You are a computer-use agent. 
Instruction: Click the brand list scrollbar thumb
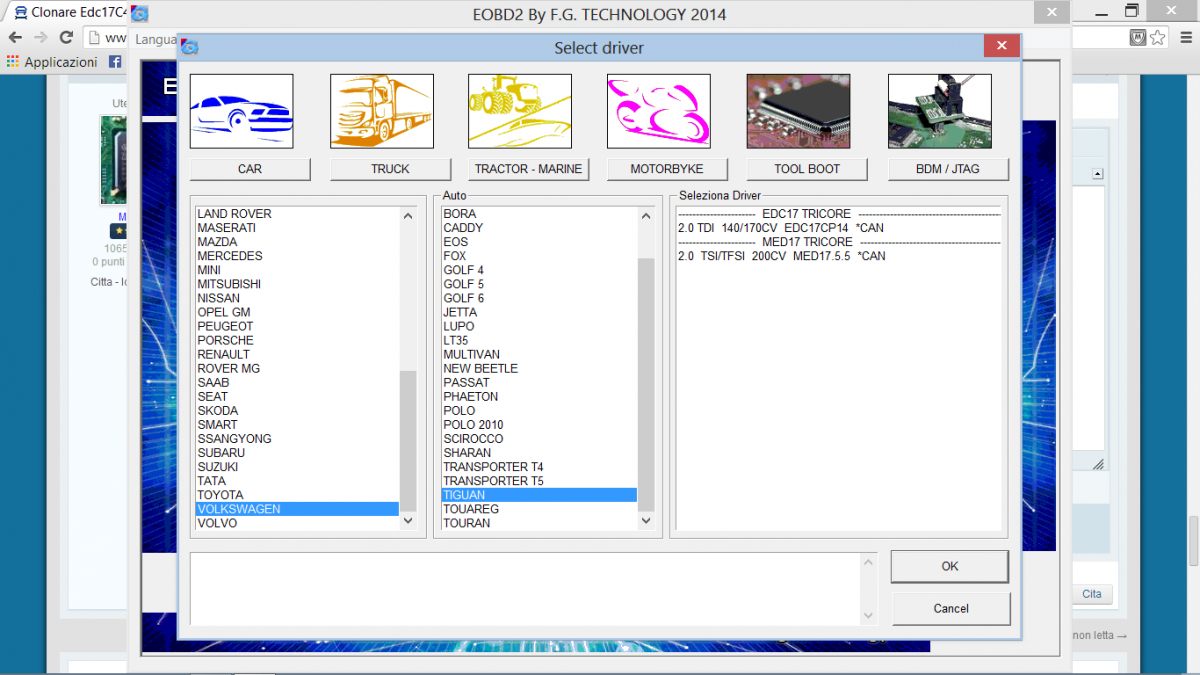click(x=407, y=441)
